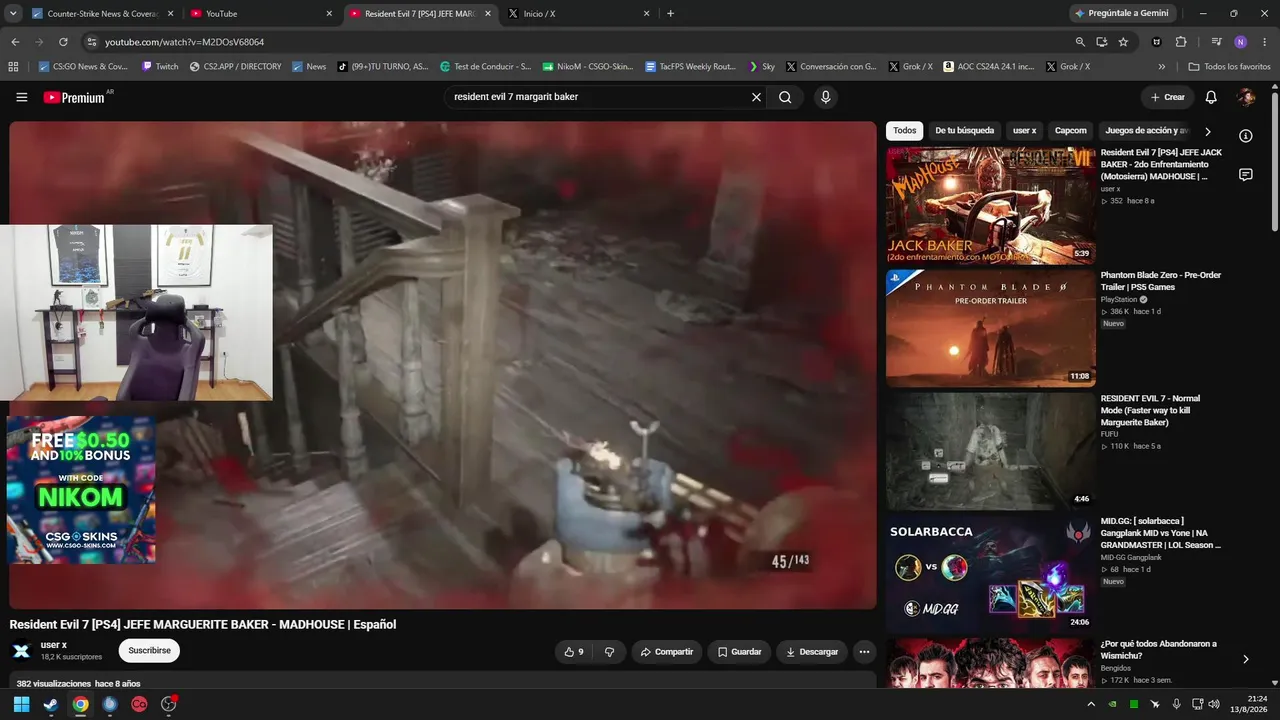Filter recommendations by user x chip
Image resolution: width=1280 pixels, height=720 pixels.
[x=1024, y=131]
